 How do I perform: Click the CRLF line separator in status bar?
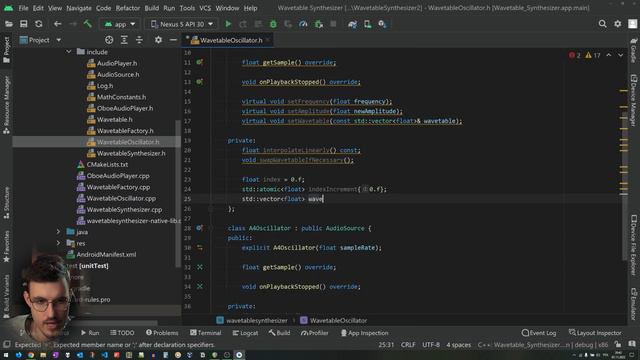408,345
